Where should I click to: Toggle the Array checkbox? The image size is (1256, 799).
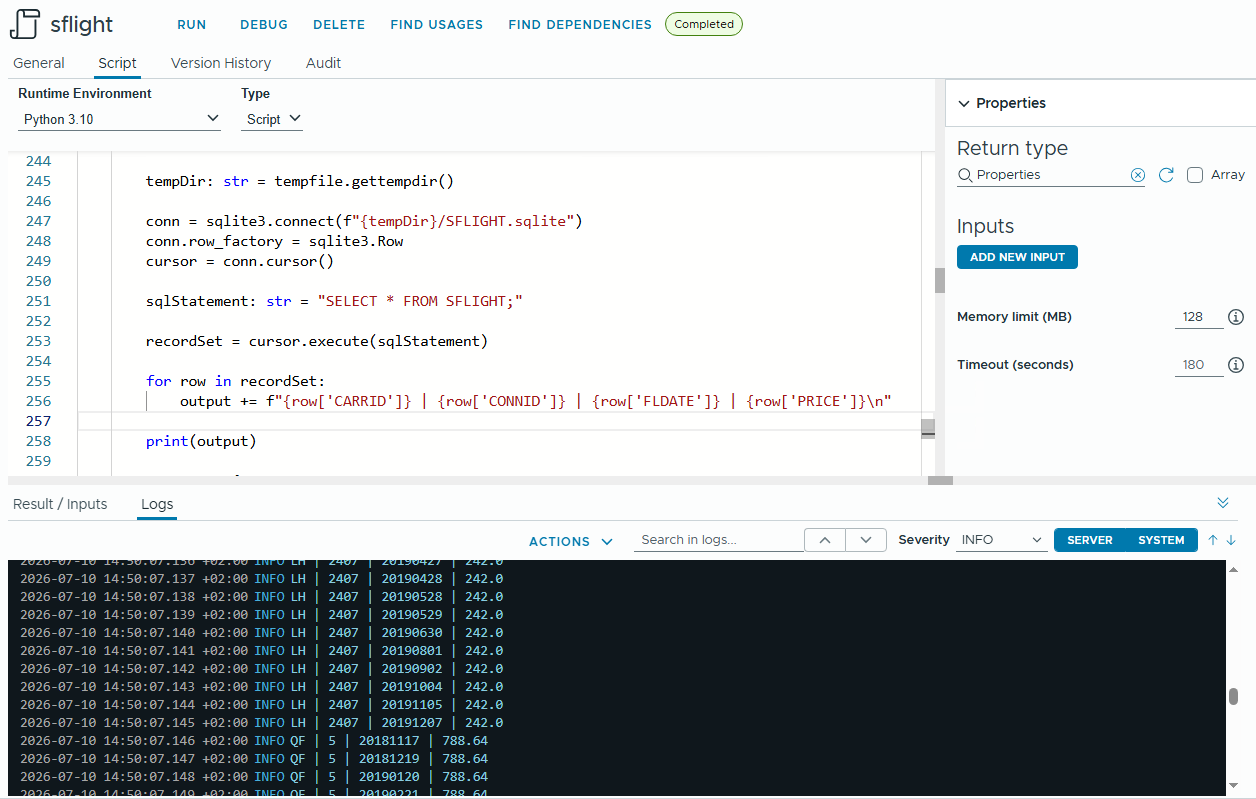tap(1195, 175)
